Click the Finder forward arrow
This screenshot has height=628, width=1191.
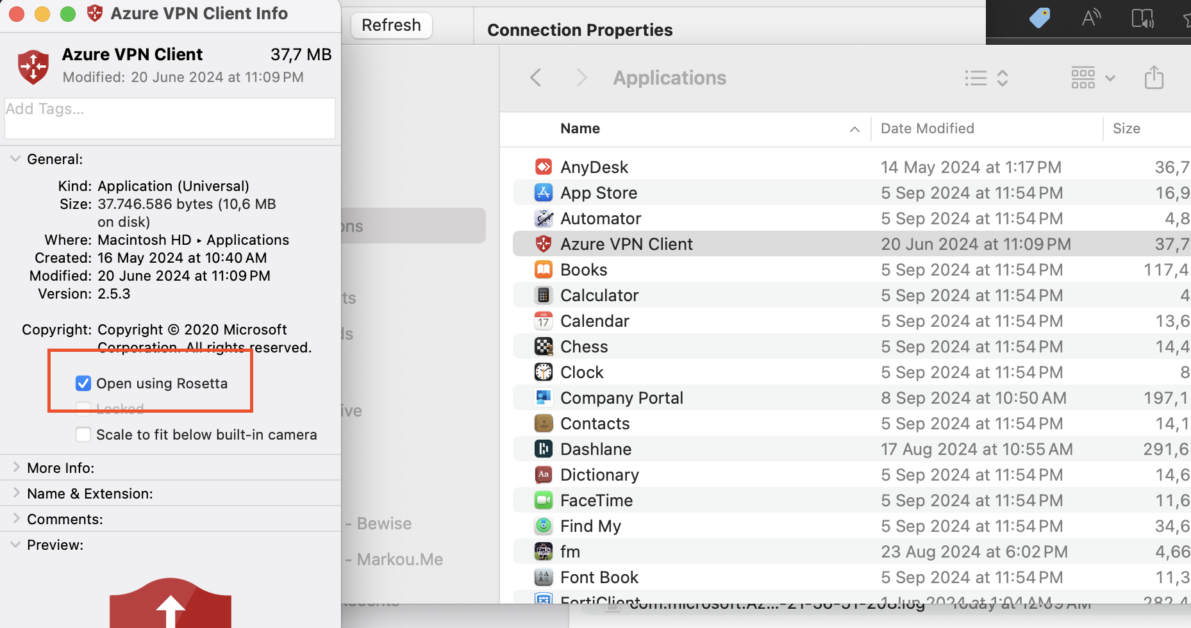582,77
